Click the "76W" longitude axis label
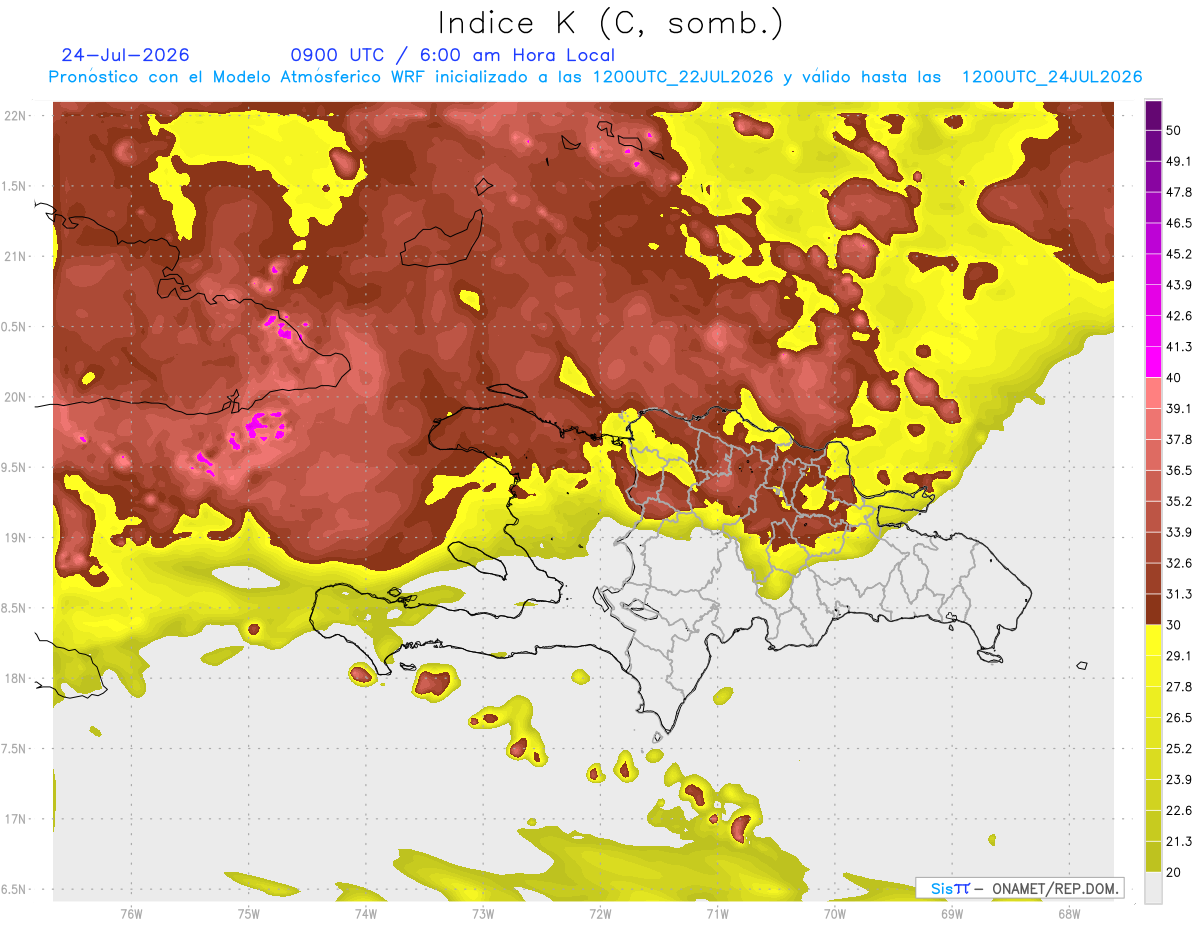The image size is (1200, 927). coord(131,915)
